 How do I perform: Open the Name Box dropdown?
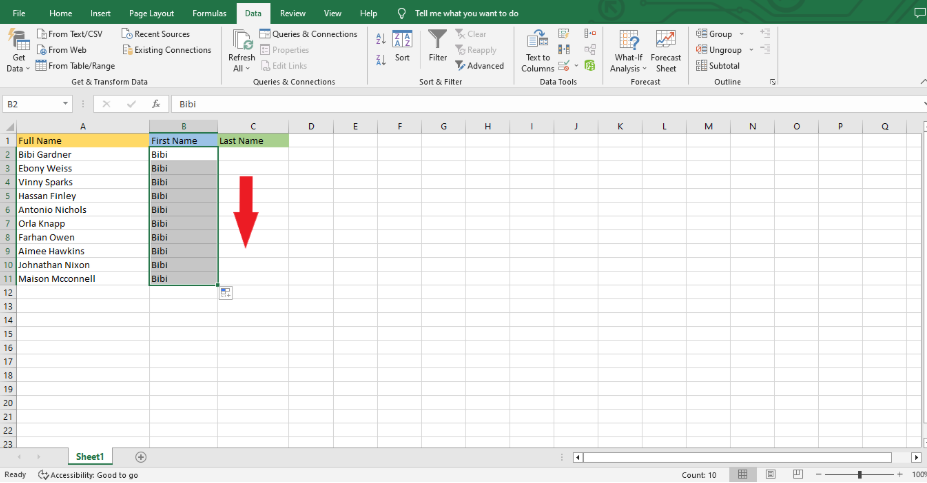[x=65, y=104]
